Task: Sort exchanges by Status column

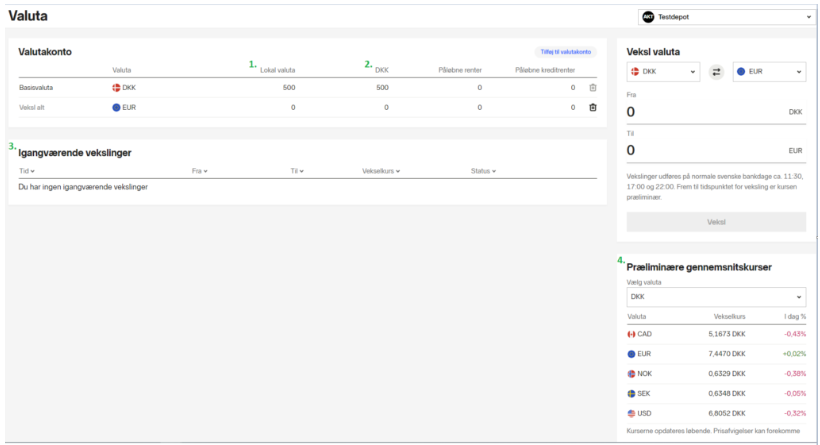Action: tap(484, 171)
